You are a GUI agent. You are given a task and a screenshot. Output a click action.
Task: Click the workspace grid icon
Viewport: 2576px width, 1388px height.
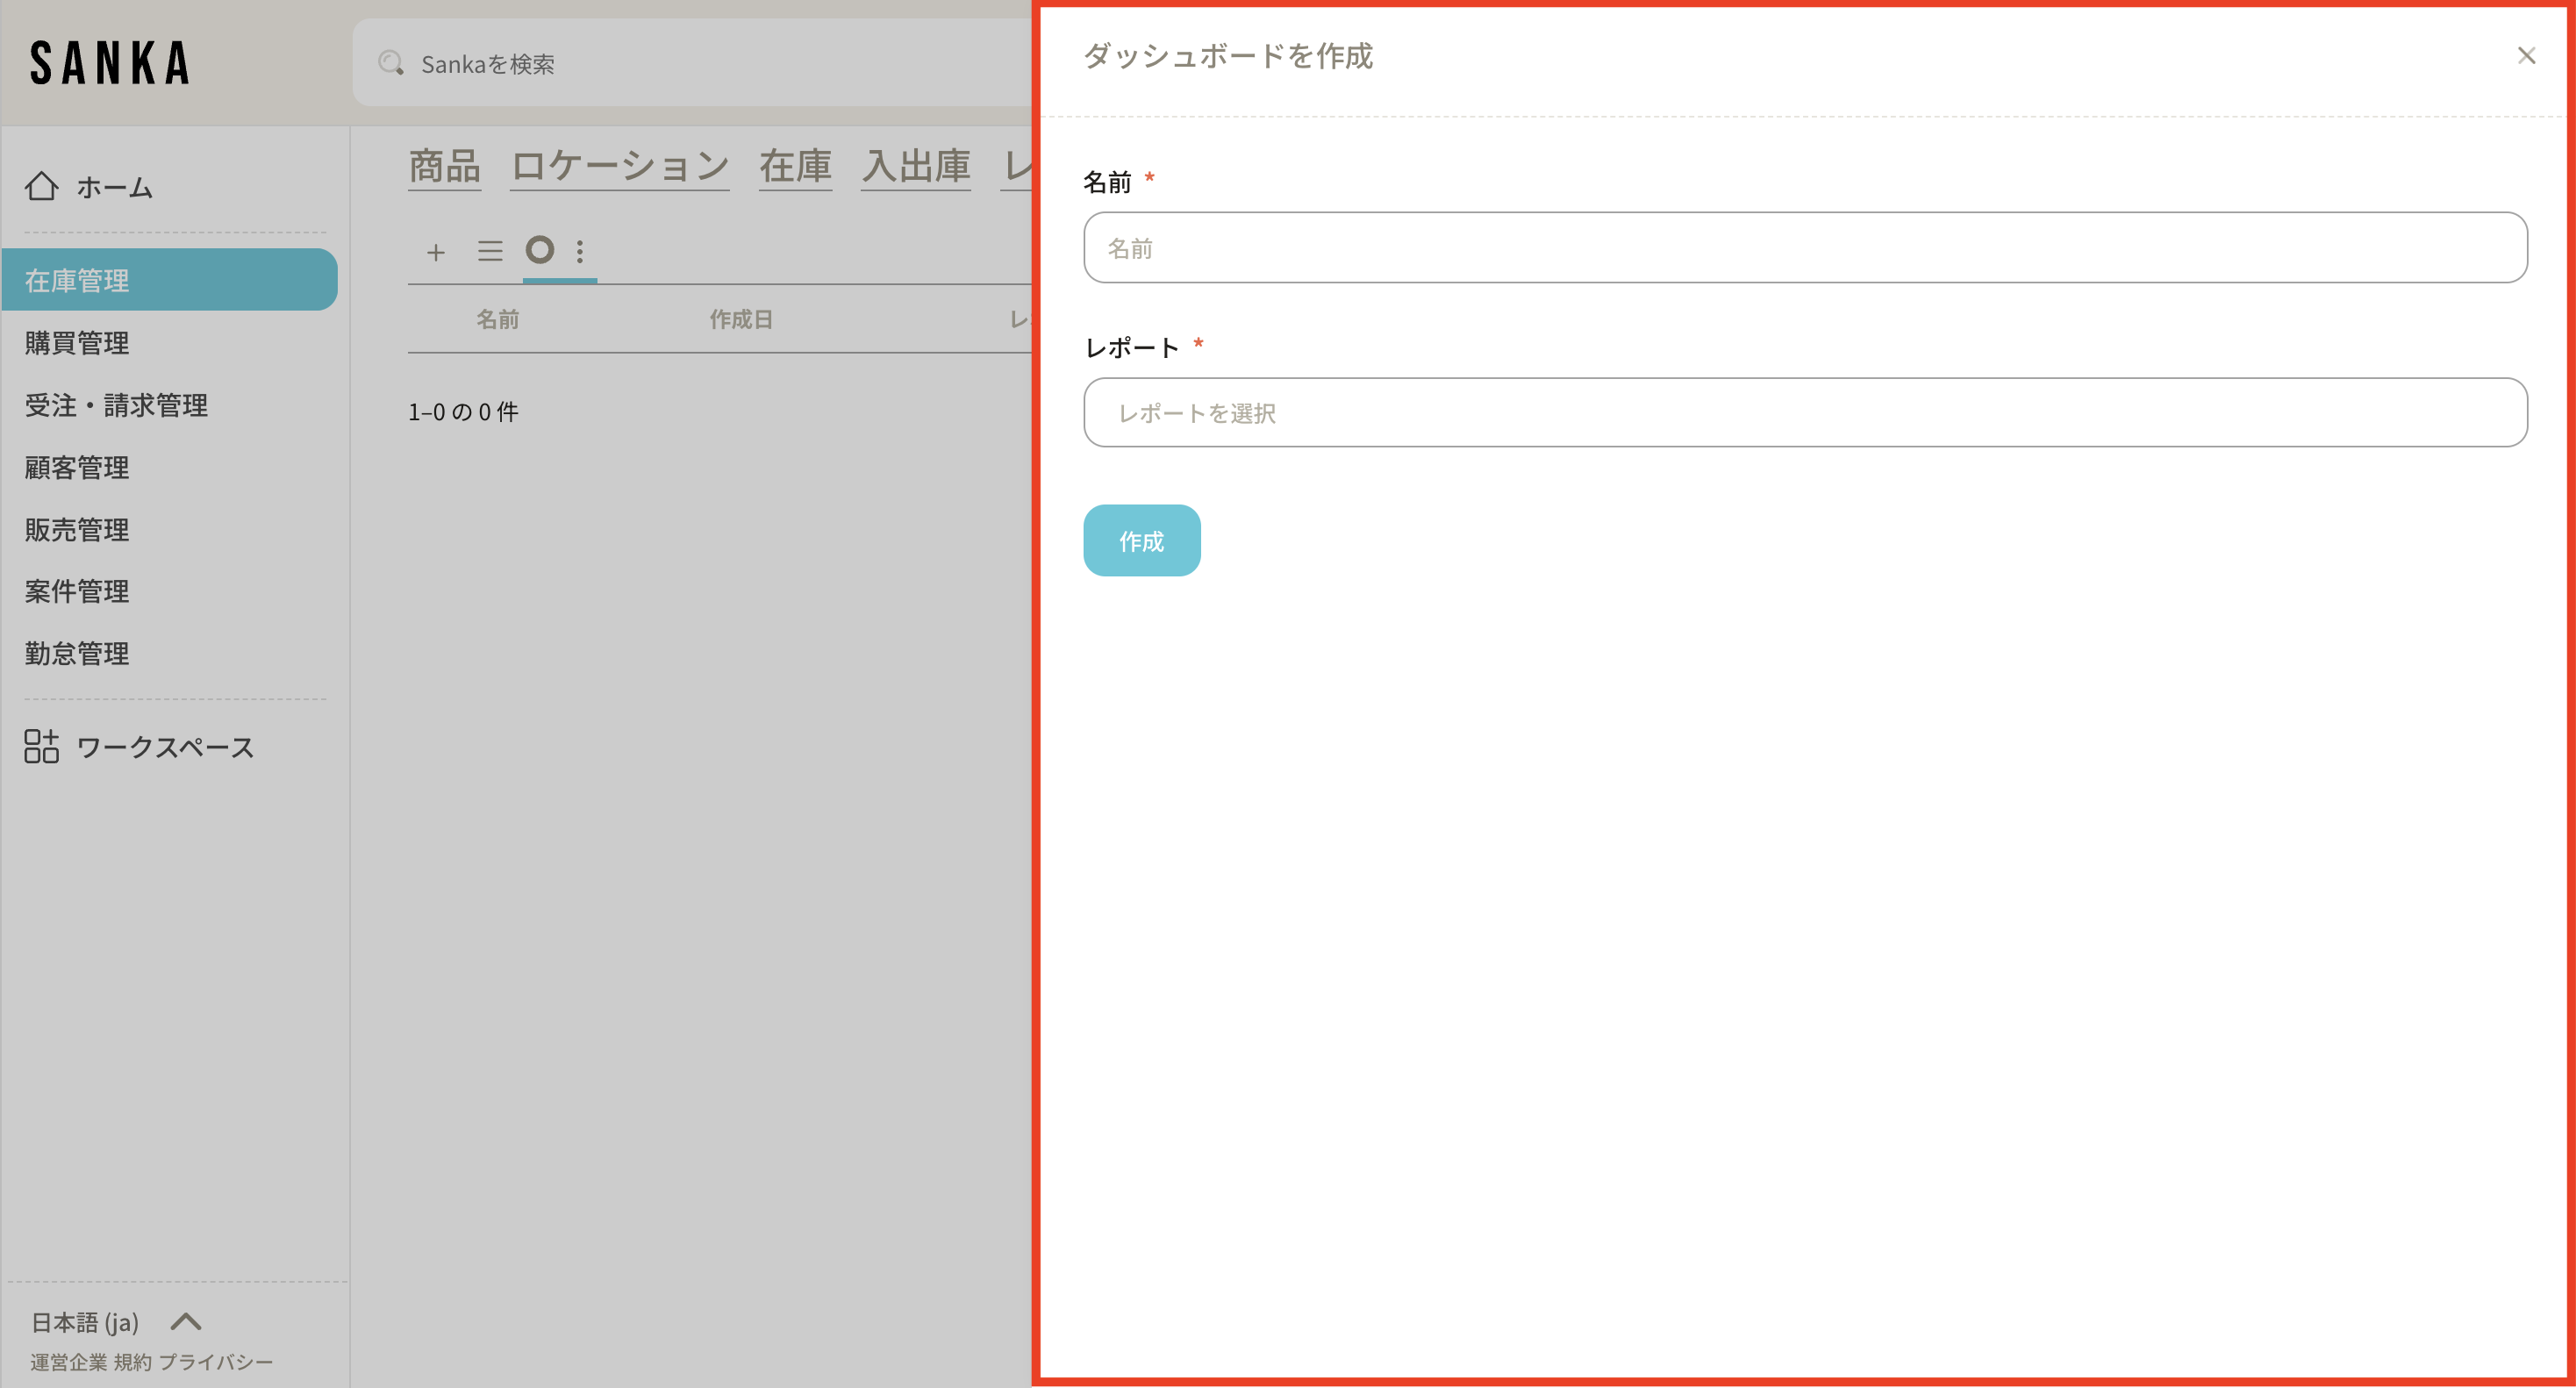click(41, 746)
